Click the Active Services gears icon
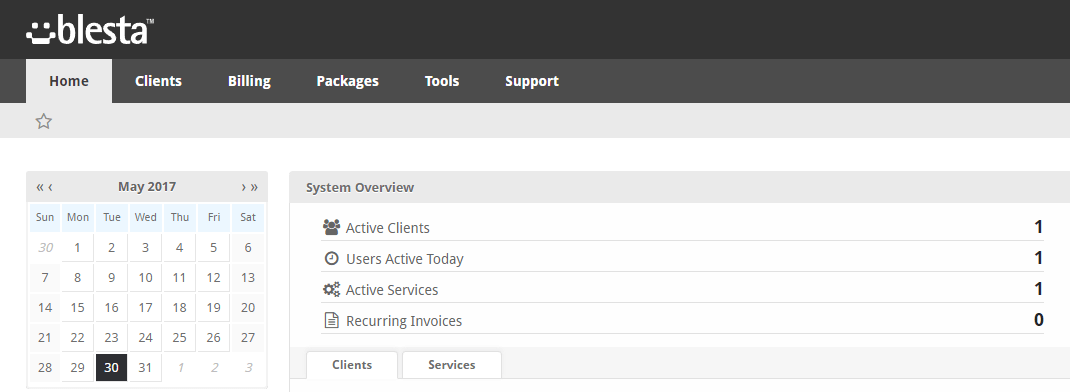Screen dimensions: 1070x392 pos(332,290)
